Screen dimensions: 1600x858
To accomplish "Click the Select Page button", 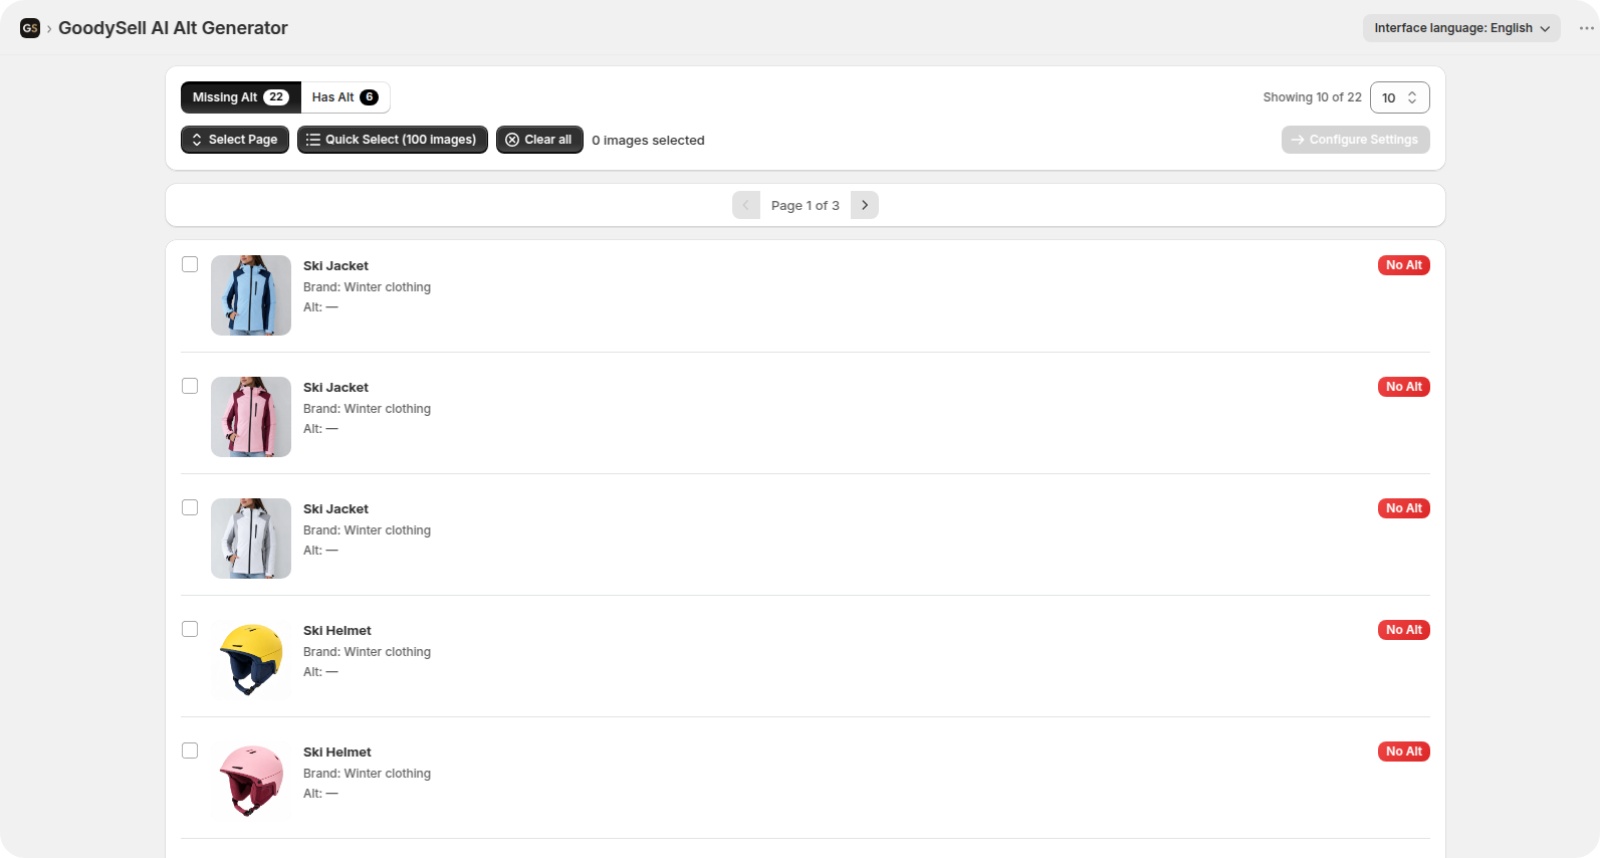I will (235, 140).
